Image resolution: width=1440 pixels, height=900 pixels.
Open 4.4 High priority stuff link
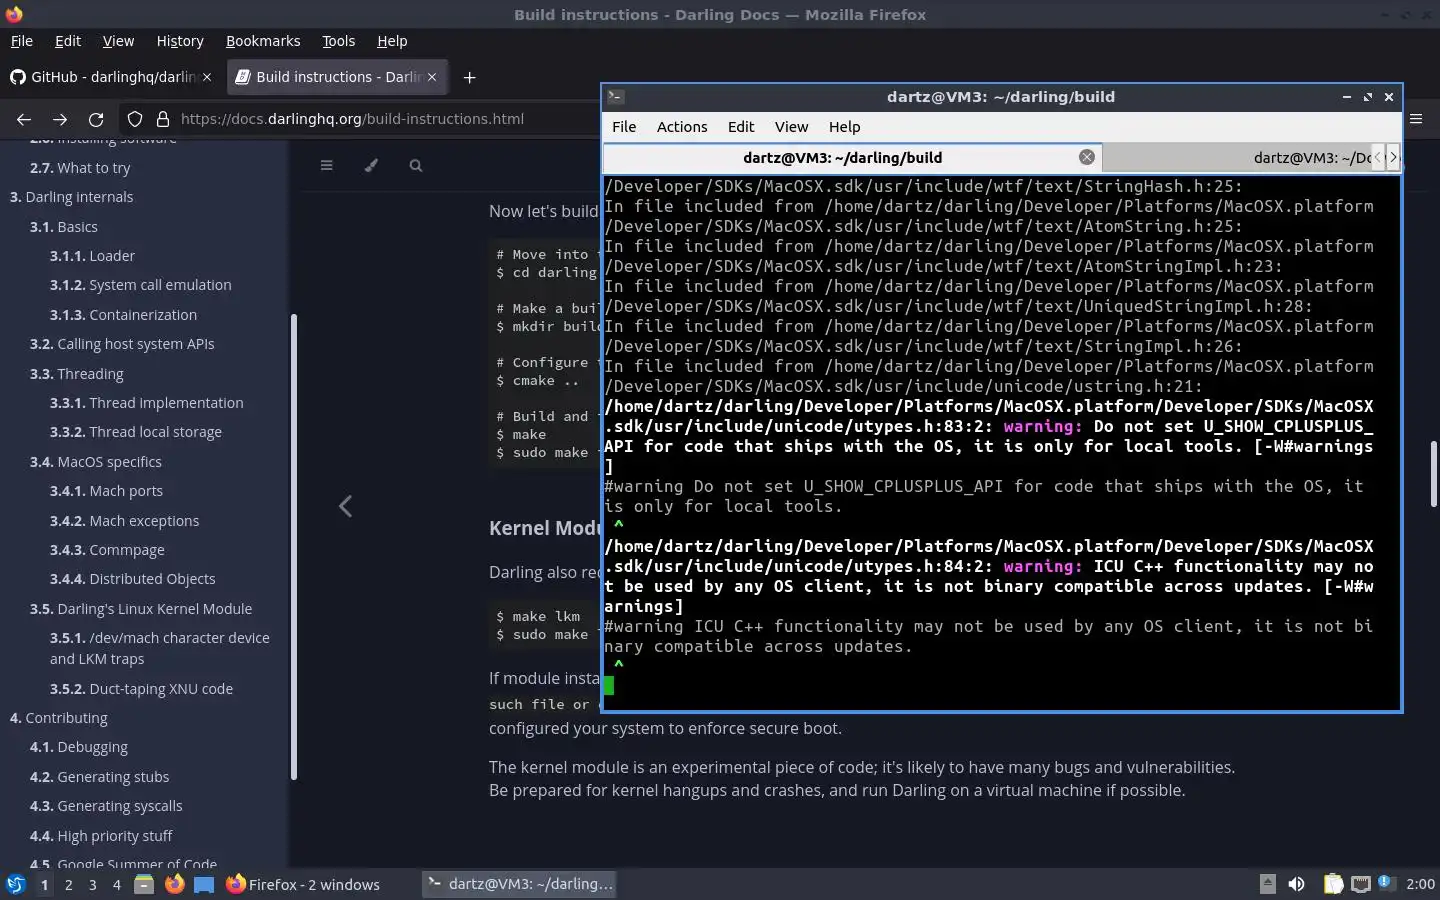point(101,836)
